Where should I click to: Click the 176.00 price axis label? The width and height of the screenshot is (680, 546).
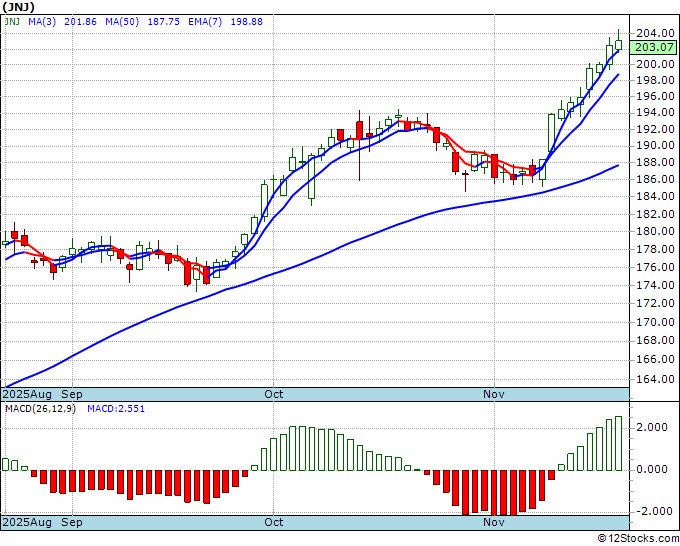click(655, 267)
